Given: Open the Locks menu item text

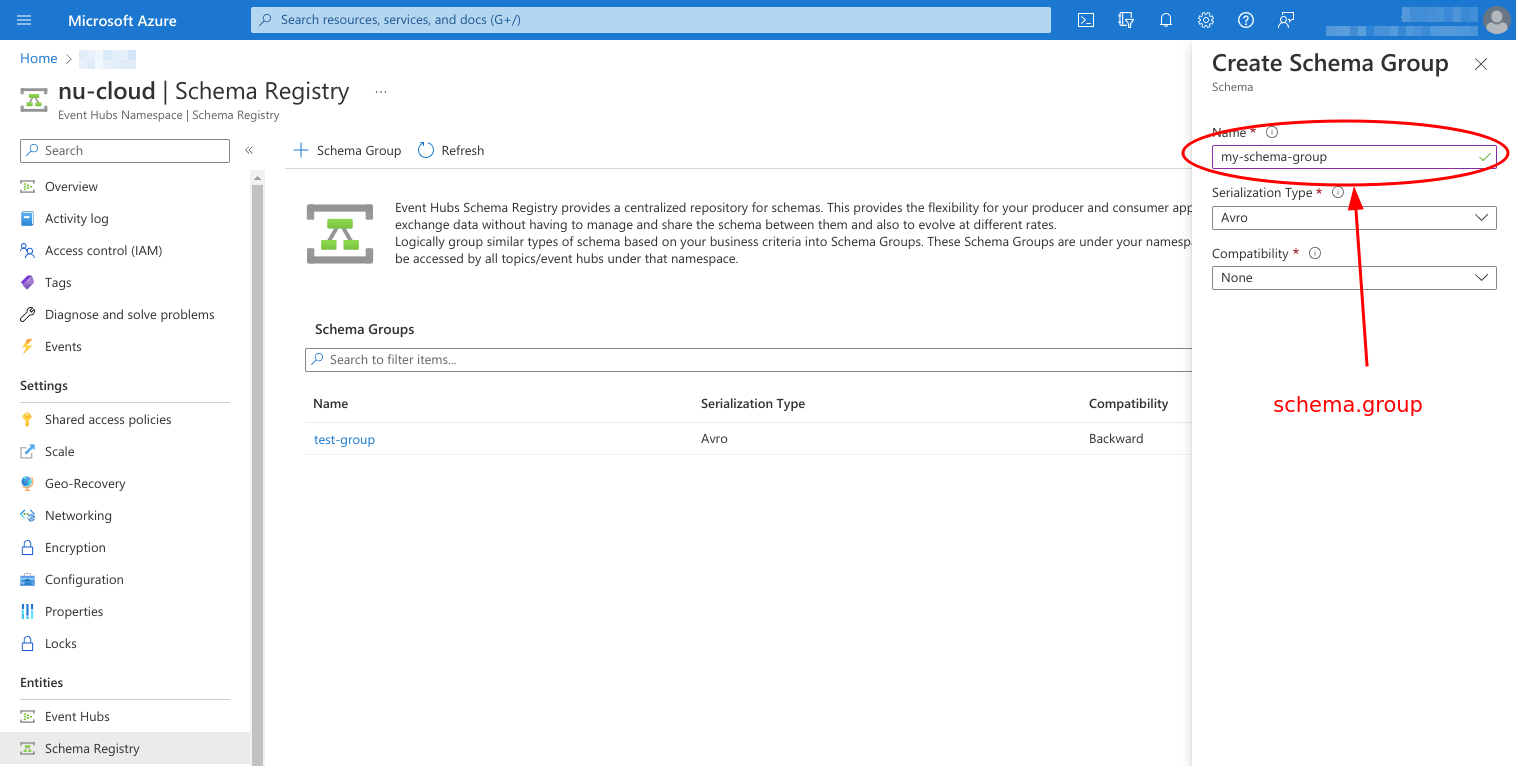Looking at the screenshot, I should coord(61,644).
